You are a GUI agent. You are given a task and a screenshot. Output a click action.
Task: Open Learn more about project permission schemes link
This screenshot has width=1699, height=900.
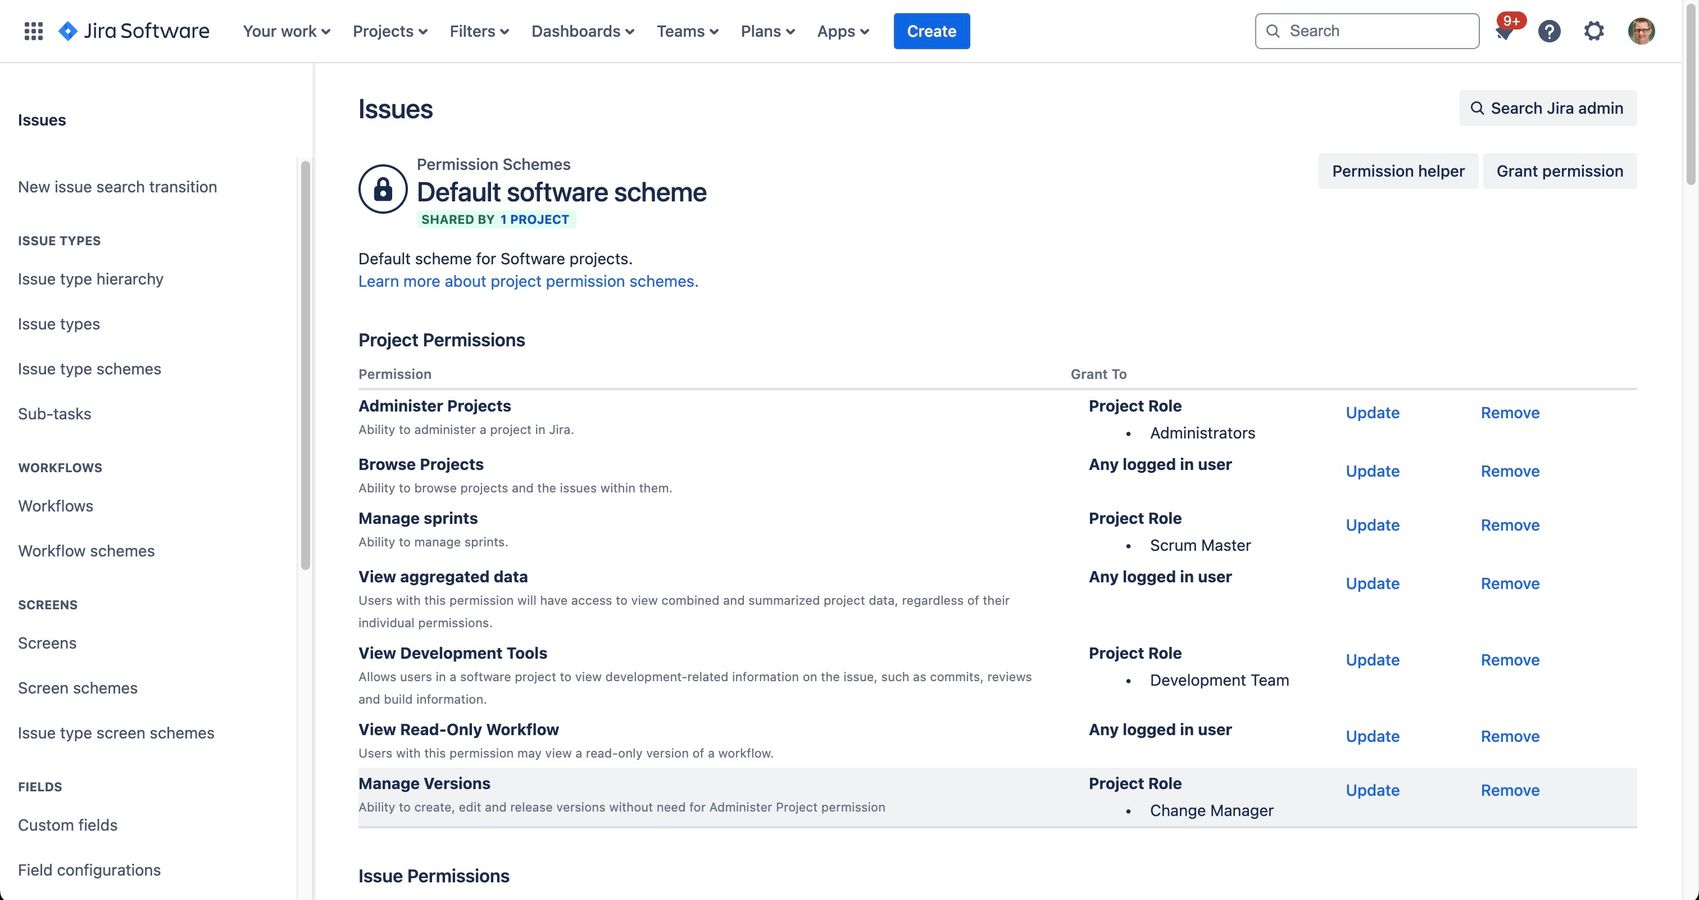pyautogui.click(x=528, y=281)
